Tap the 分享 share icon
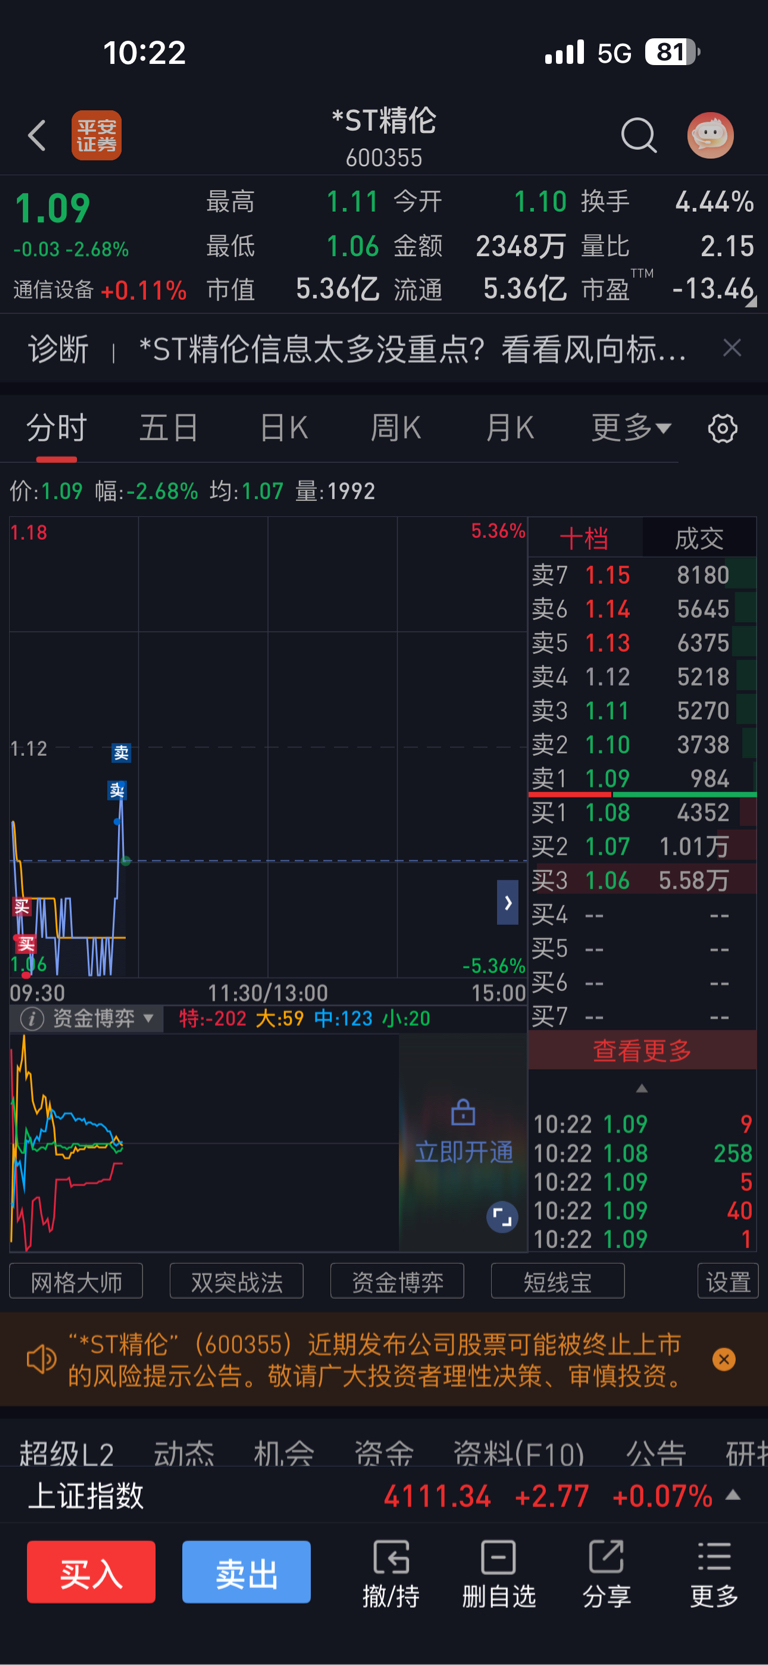The image size is (768, 1665). [607, 1575]
